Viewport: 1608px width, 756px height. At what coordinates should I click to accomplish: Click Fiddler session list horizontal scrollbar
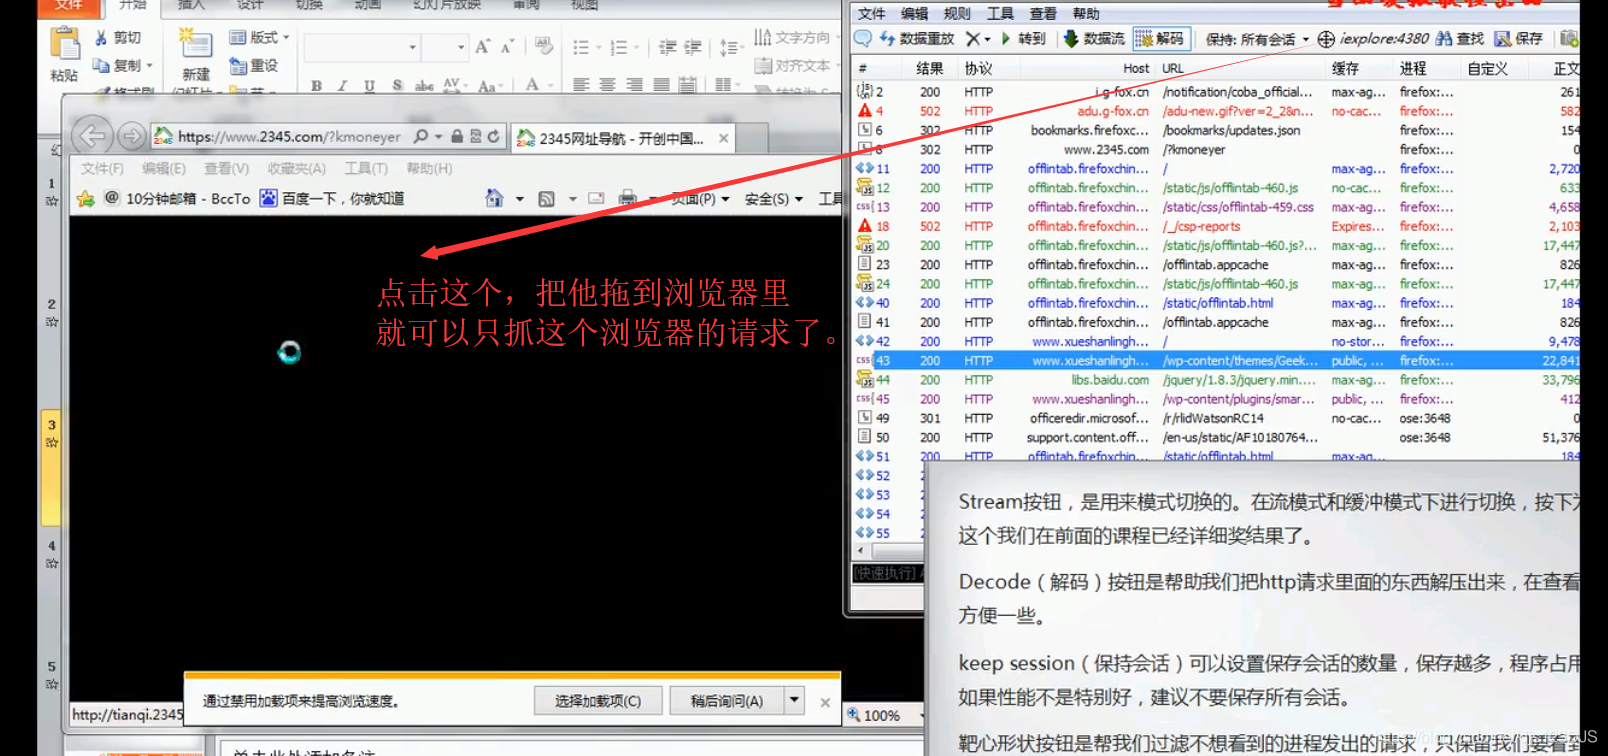click(x=888, y=551)
